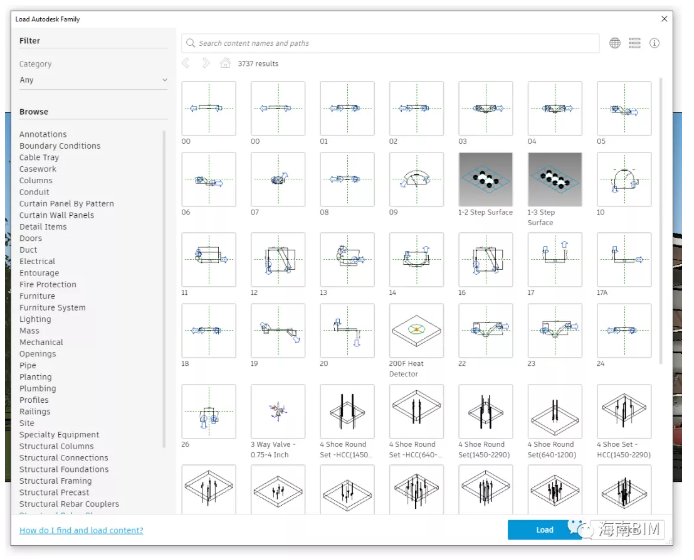Viewport: 694px width, 560px height.
Task: Browse the Openings category
Action: point(38,354)
